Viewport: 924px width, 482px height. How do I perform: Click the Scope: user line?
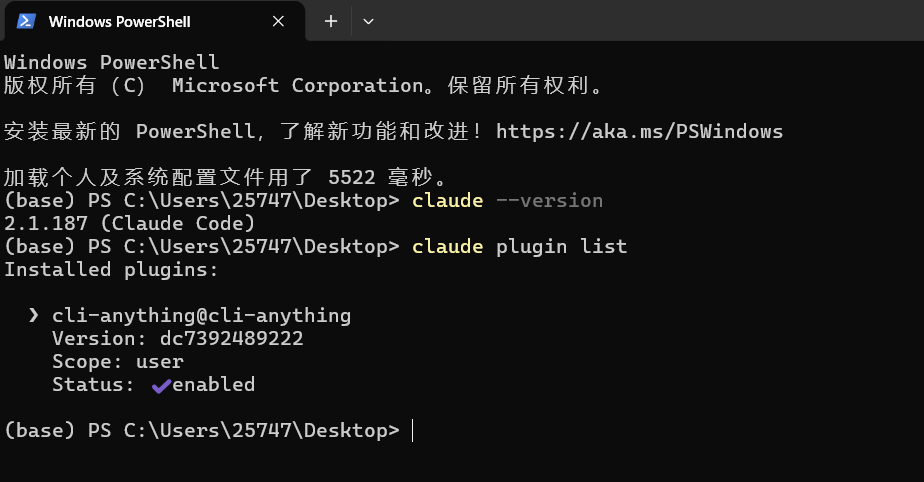[x=118, y=361]
